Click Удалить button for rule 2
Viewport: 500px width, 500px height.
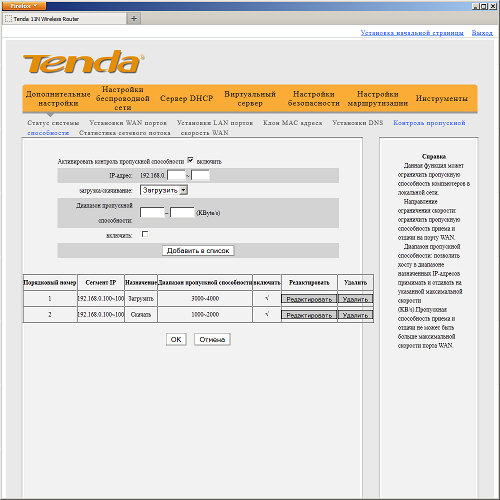point(355,315)
